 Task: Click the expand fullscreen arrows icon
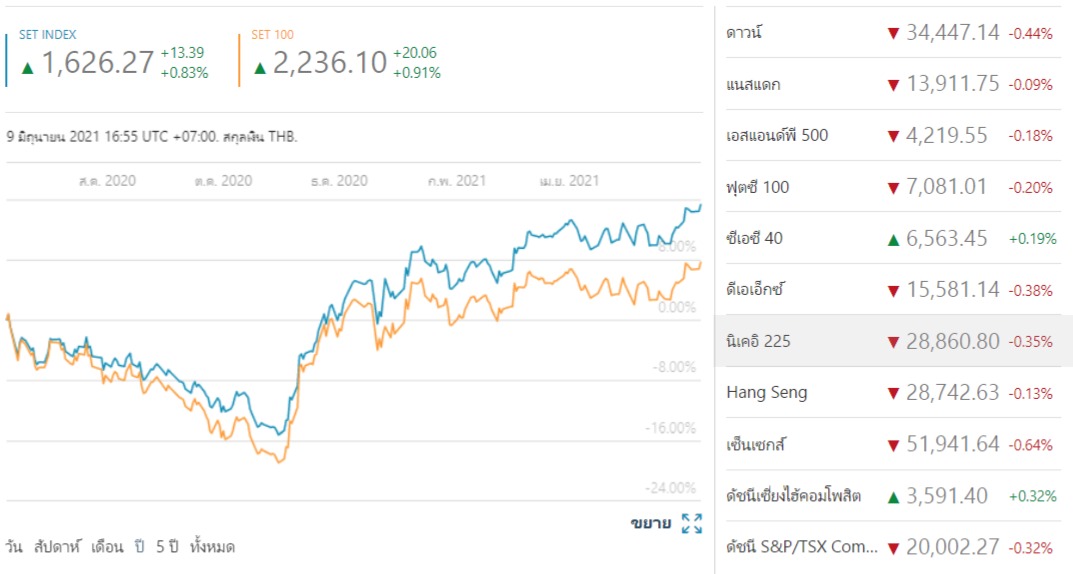(691, 523)
